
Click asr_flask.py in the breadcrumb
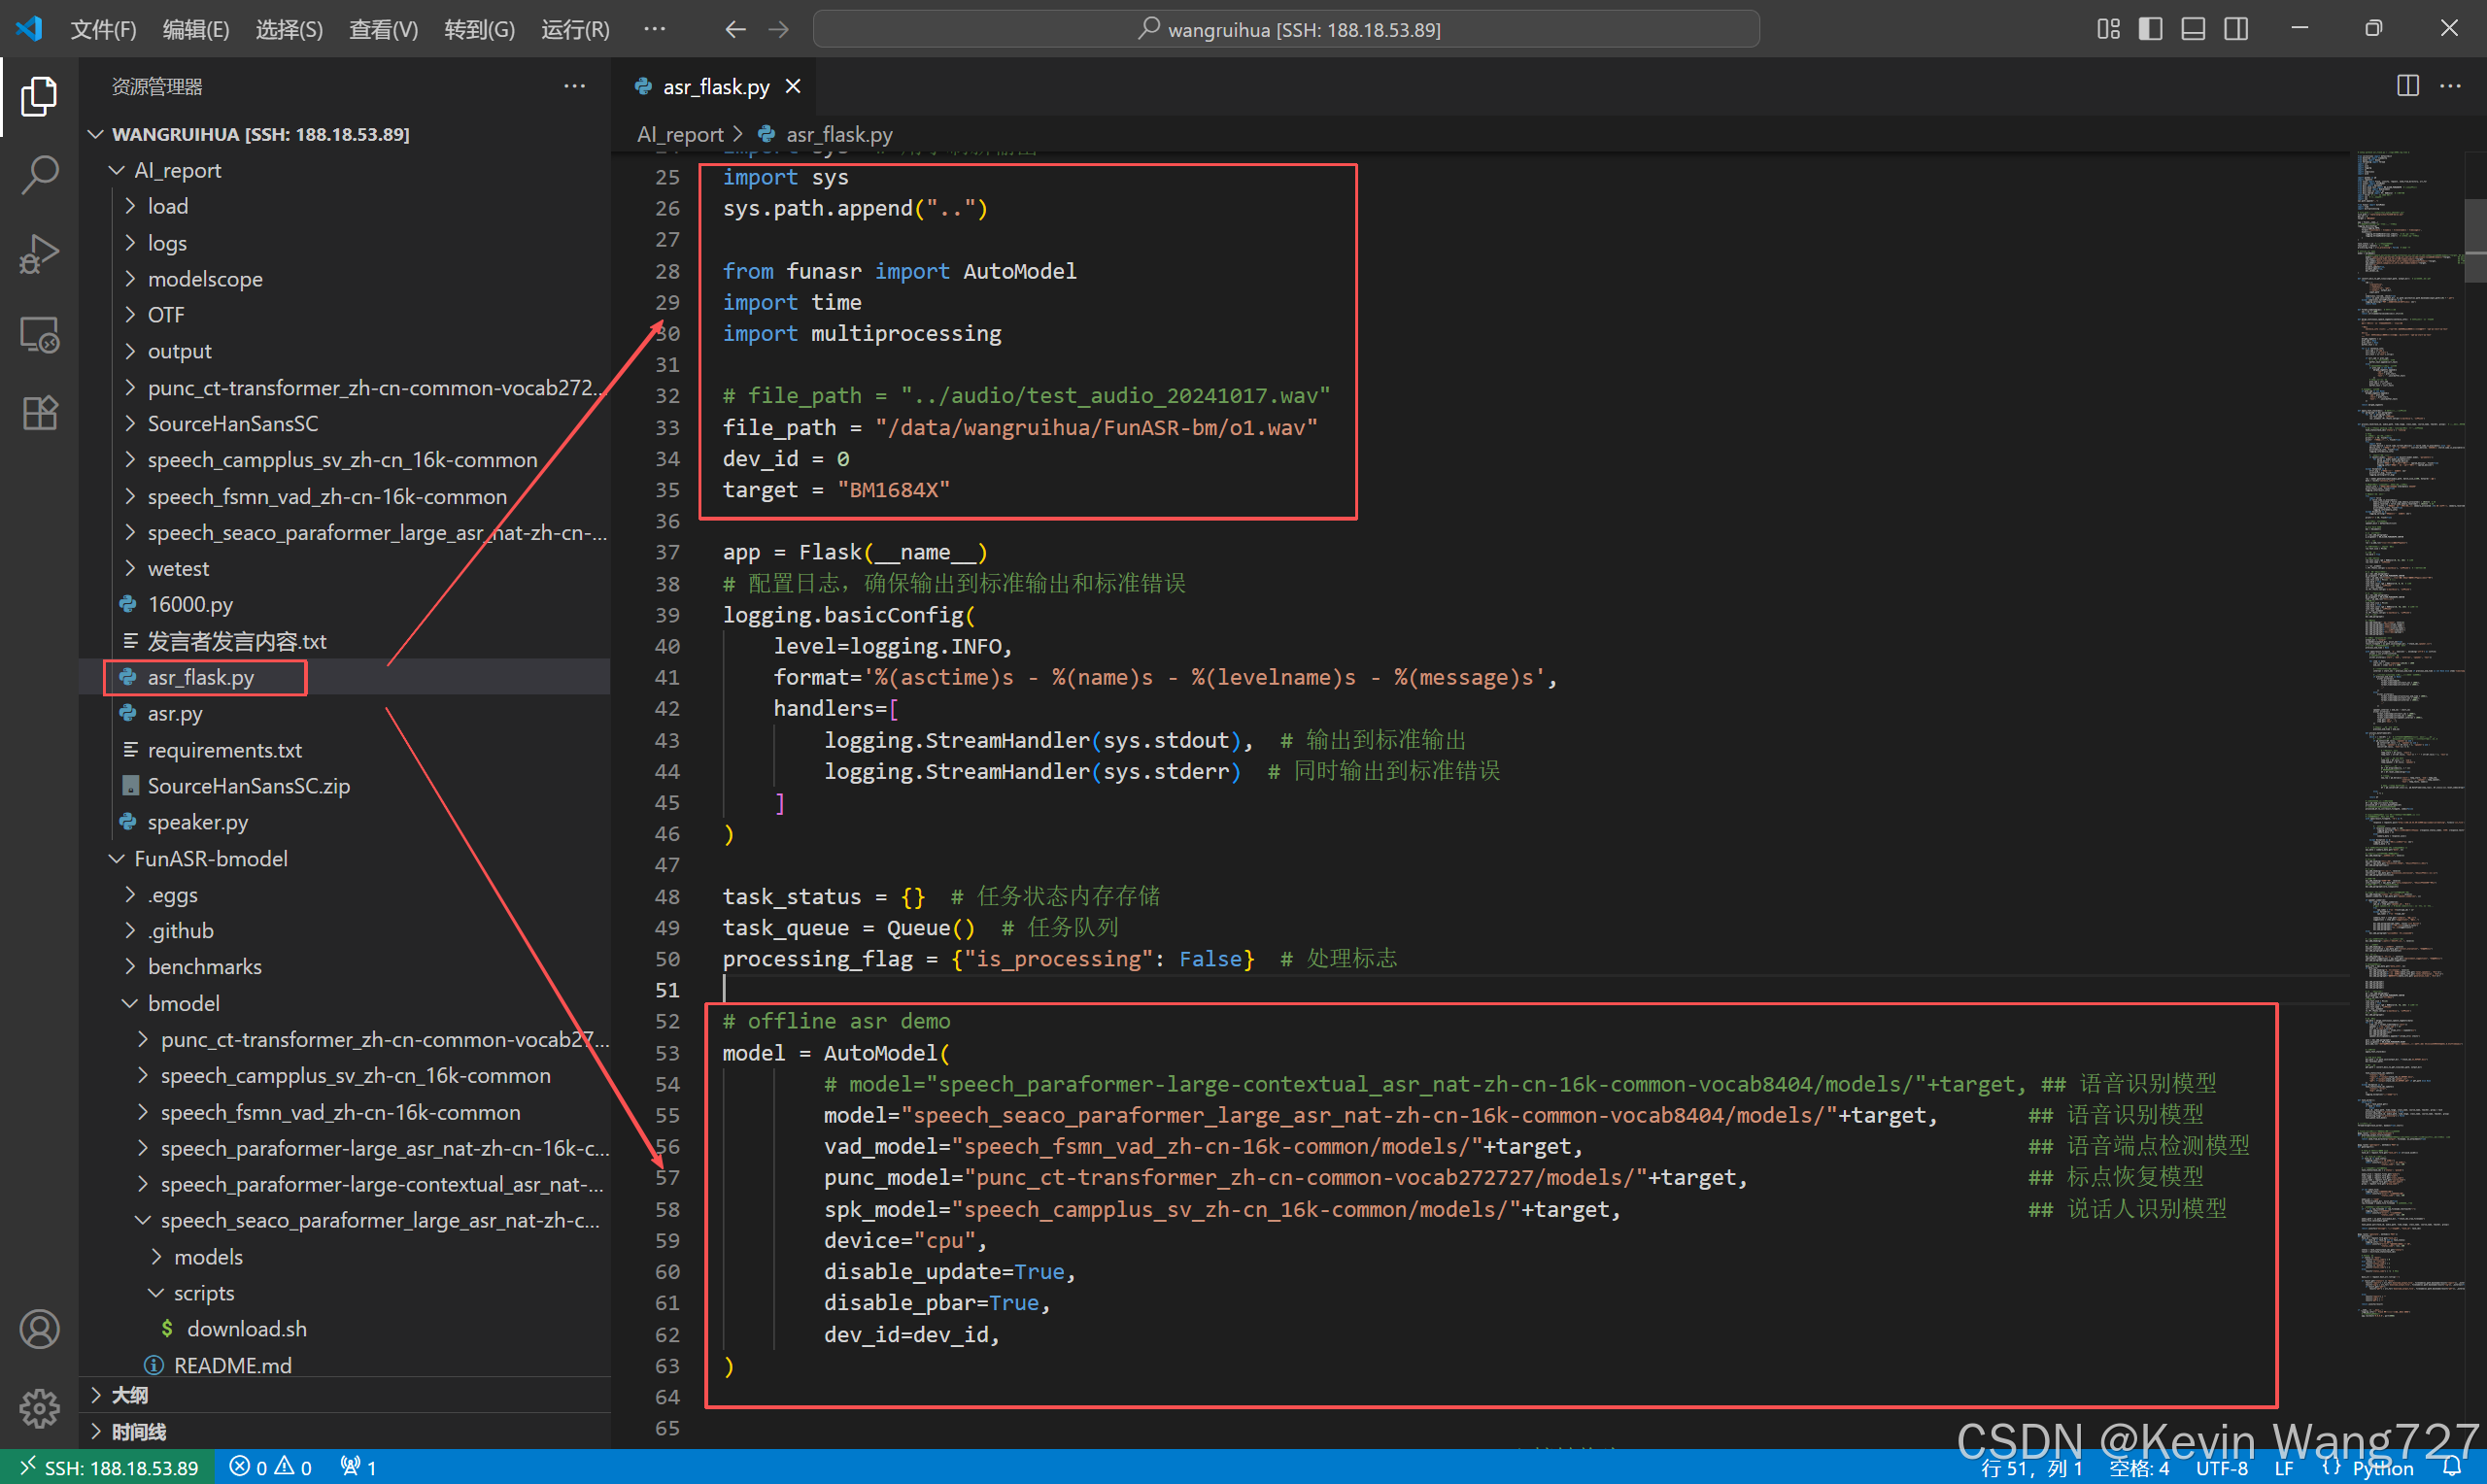(x=839, y=134)
